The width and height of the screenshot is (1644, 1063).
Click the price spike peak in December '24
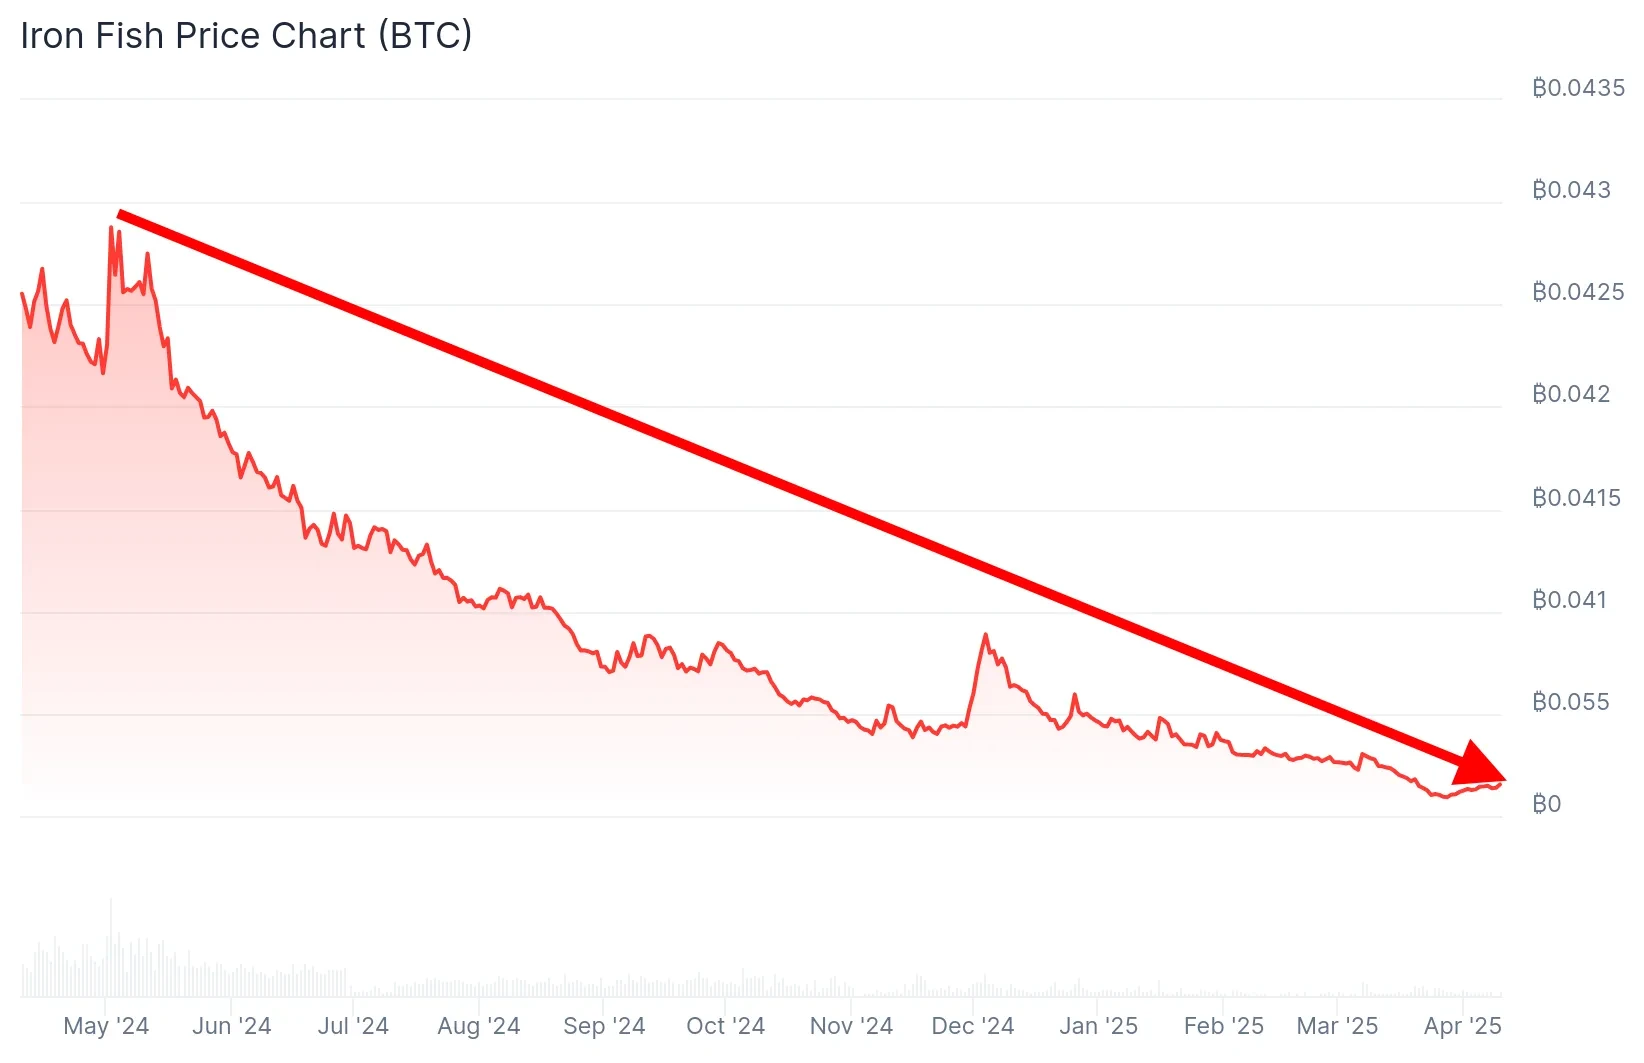tap(985, 635)
